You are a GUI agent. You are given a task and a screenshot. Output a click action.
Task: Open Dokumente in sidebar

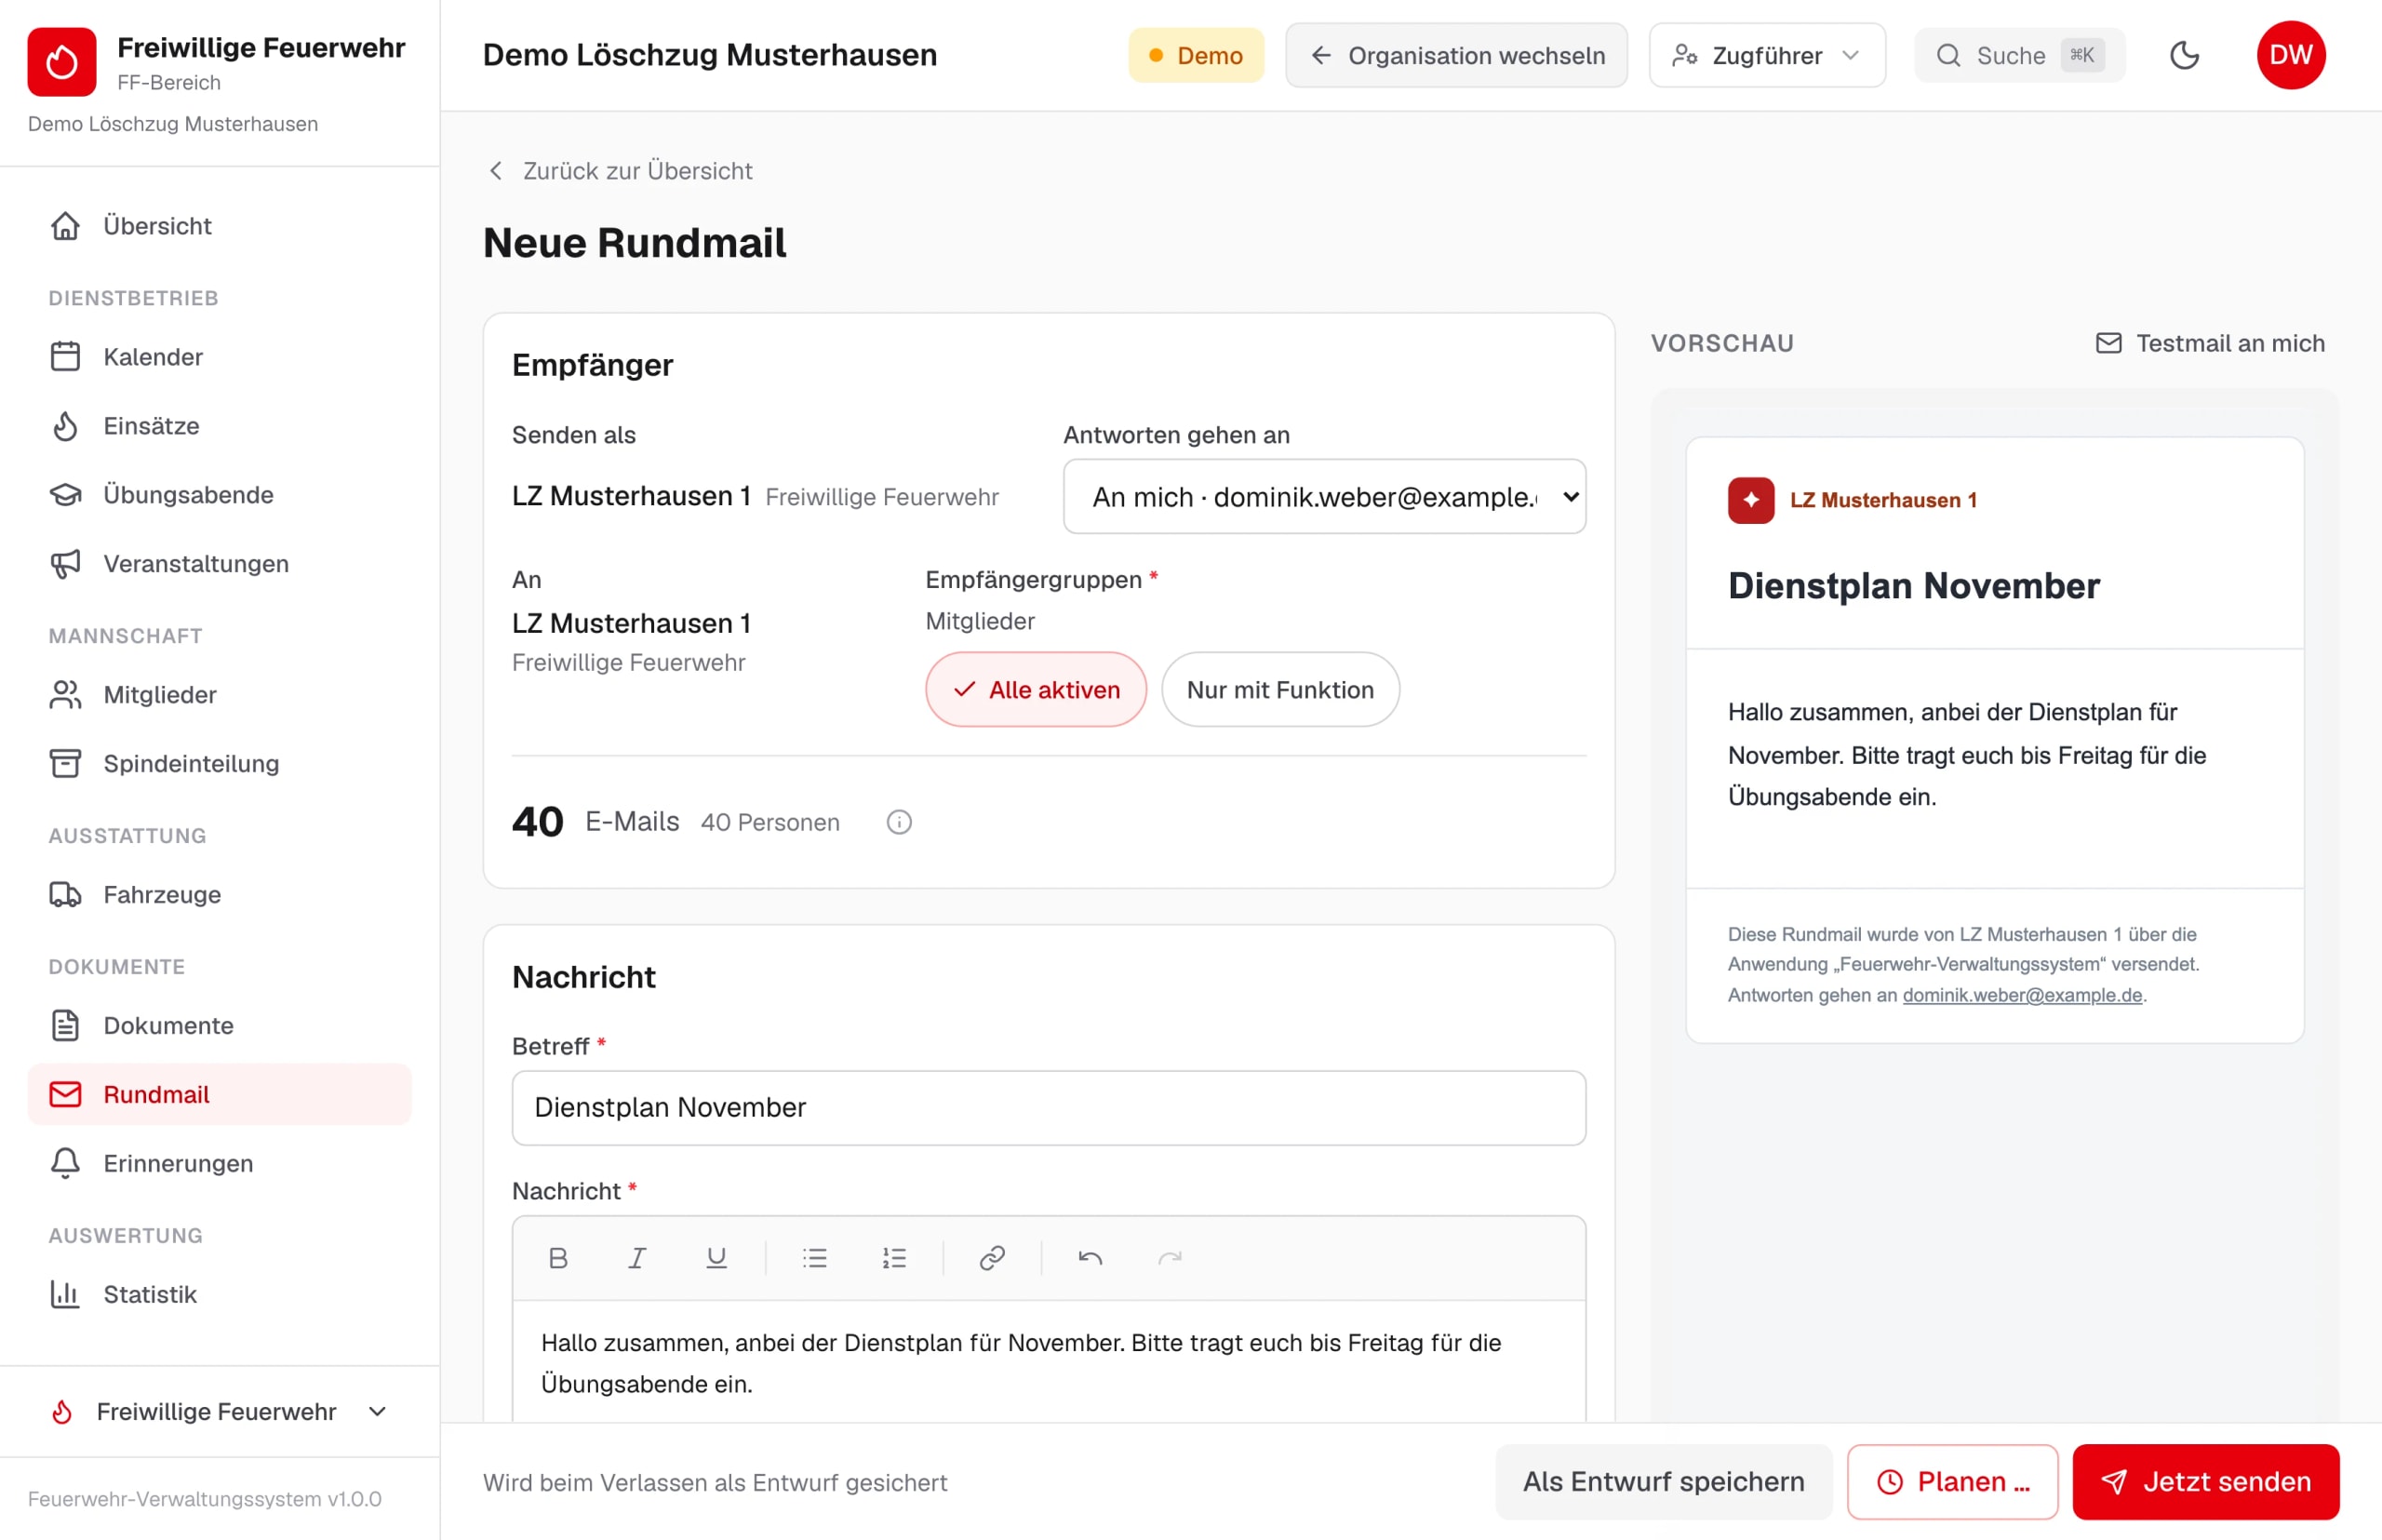coord(219,1026)
